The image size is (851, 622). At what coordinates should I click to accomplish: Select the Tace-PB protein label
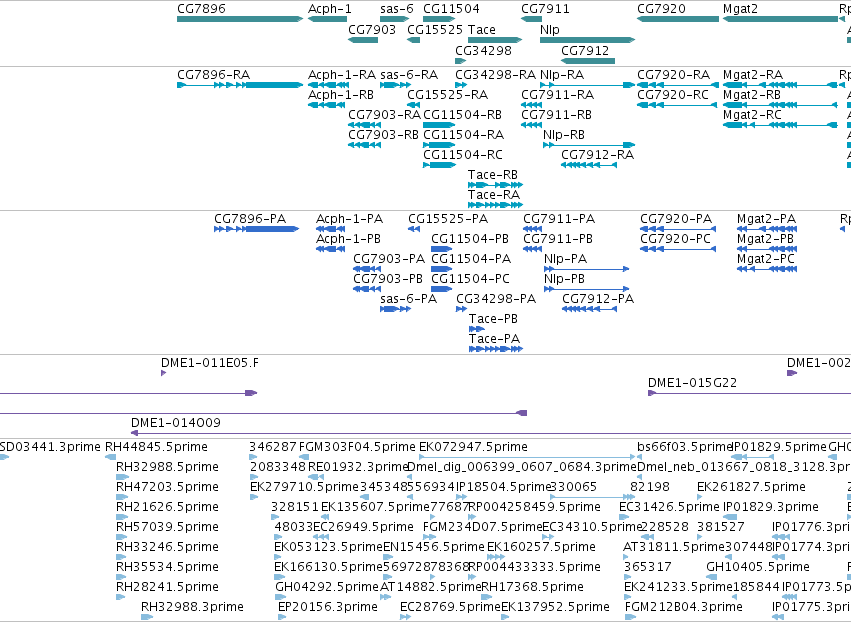(x=493, y=319)
